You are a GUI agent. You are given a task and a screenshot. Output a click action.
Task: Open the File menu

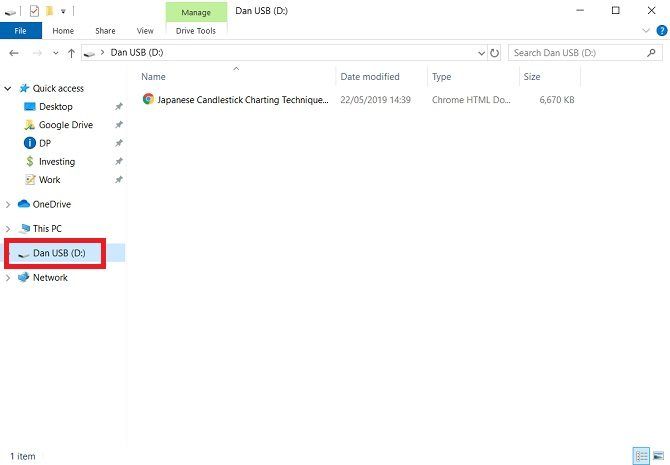pyautogui.click(x=20, y=31)
